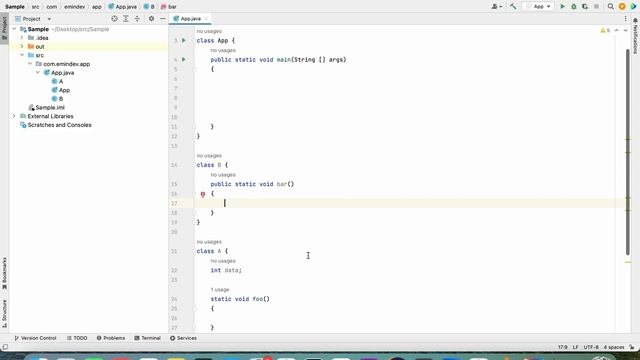Viewport: 640px width, 360px height.
Task: Collapse the Sample project root node
Action: click(x=14, y=29)
